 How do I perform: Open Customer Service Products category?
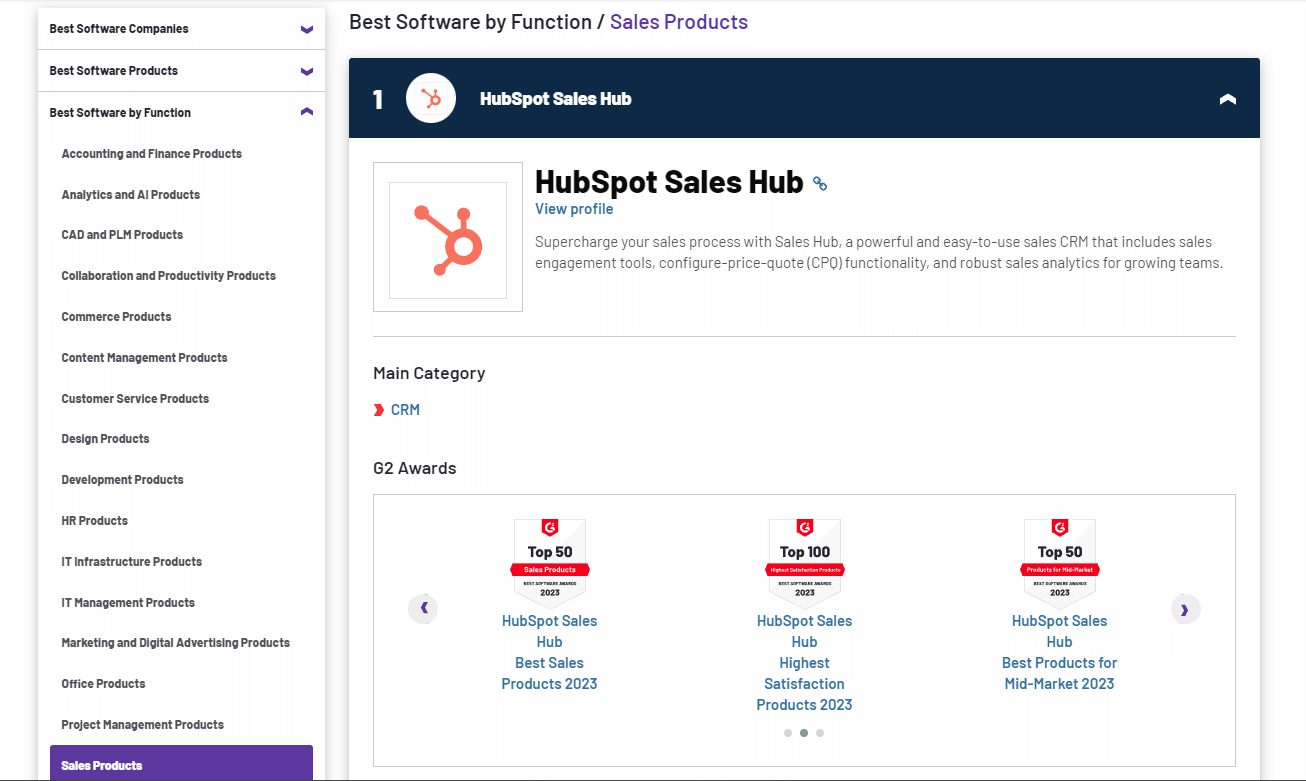pyautogui.click(x=135, y=399)
